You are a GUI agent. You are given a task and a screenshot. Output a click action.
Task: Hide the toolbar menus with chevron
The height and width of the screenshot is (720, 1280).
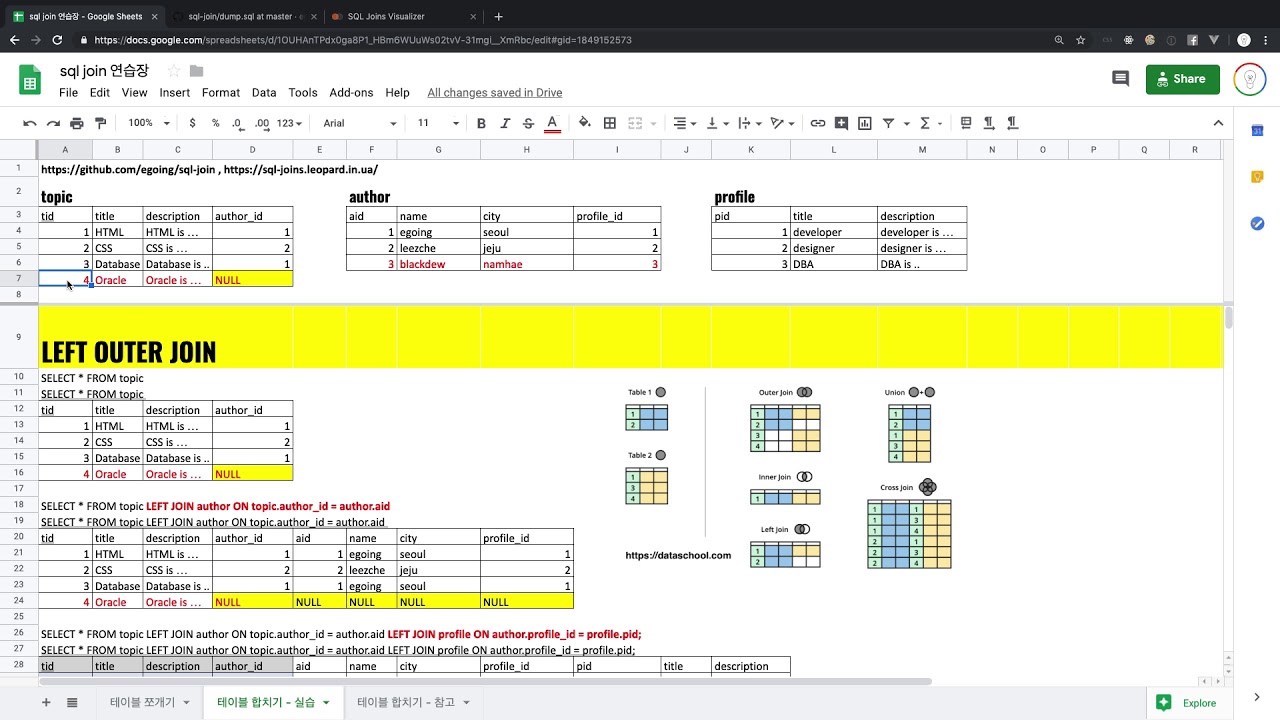[x=1218, y=123]
